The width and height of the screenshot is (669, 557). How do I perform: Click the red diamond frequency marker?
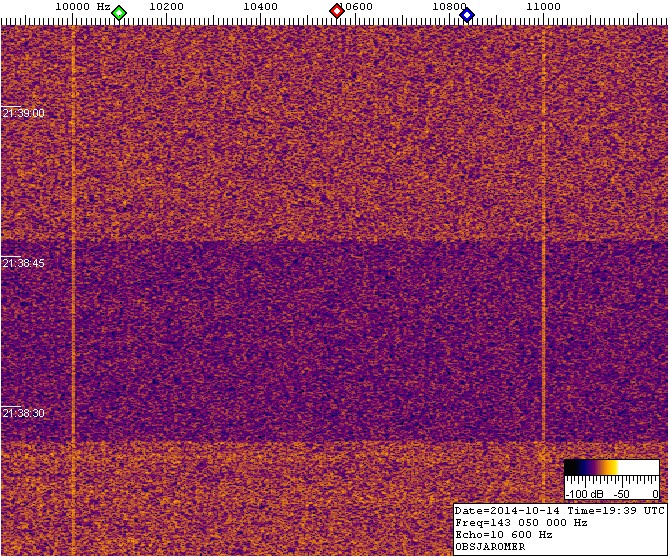click(337, 12)
